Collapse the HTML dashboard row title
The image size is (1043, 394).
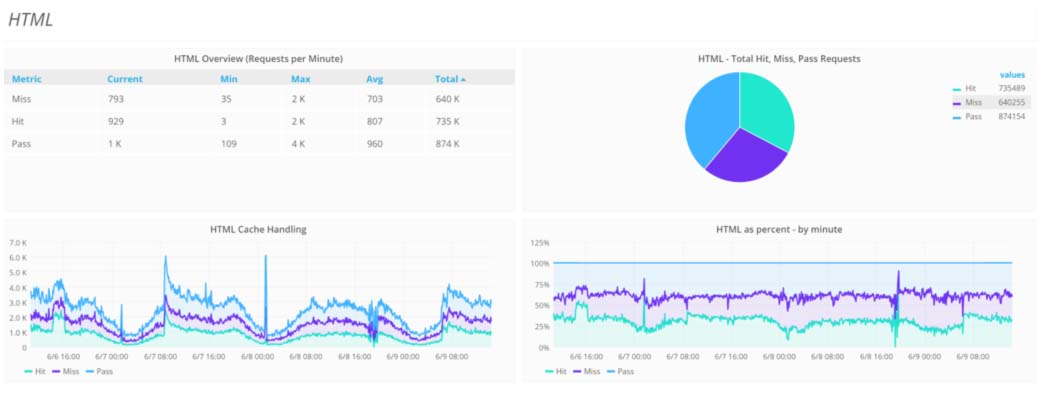point(30,20)
